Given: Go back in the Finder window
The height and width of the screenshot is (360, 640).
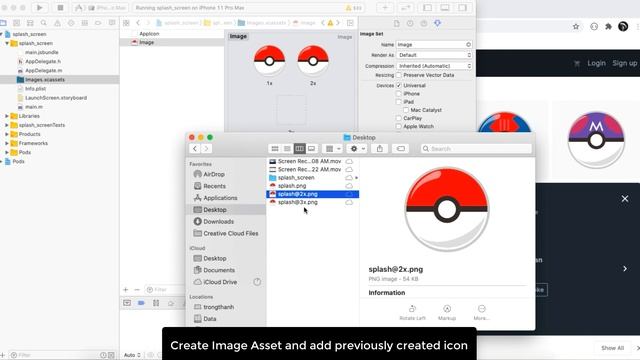Looking at the screenshot, I should coord(195,149).
